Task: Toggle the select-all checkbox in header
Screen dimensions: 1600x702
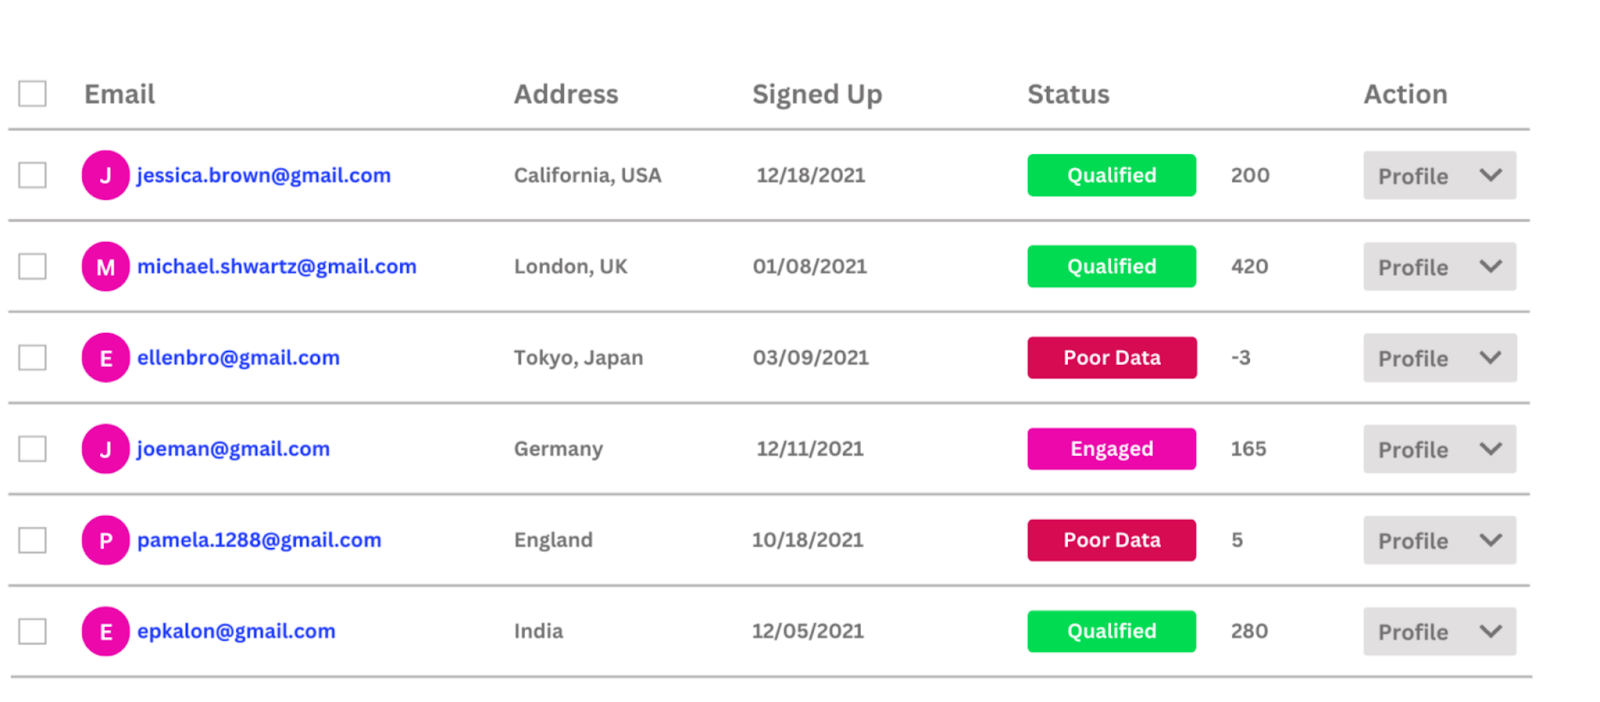Action: [x=33, y=94]
